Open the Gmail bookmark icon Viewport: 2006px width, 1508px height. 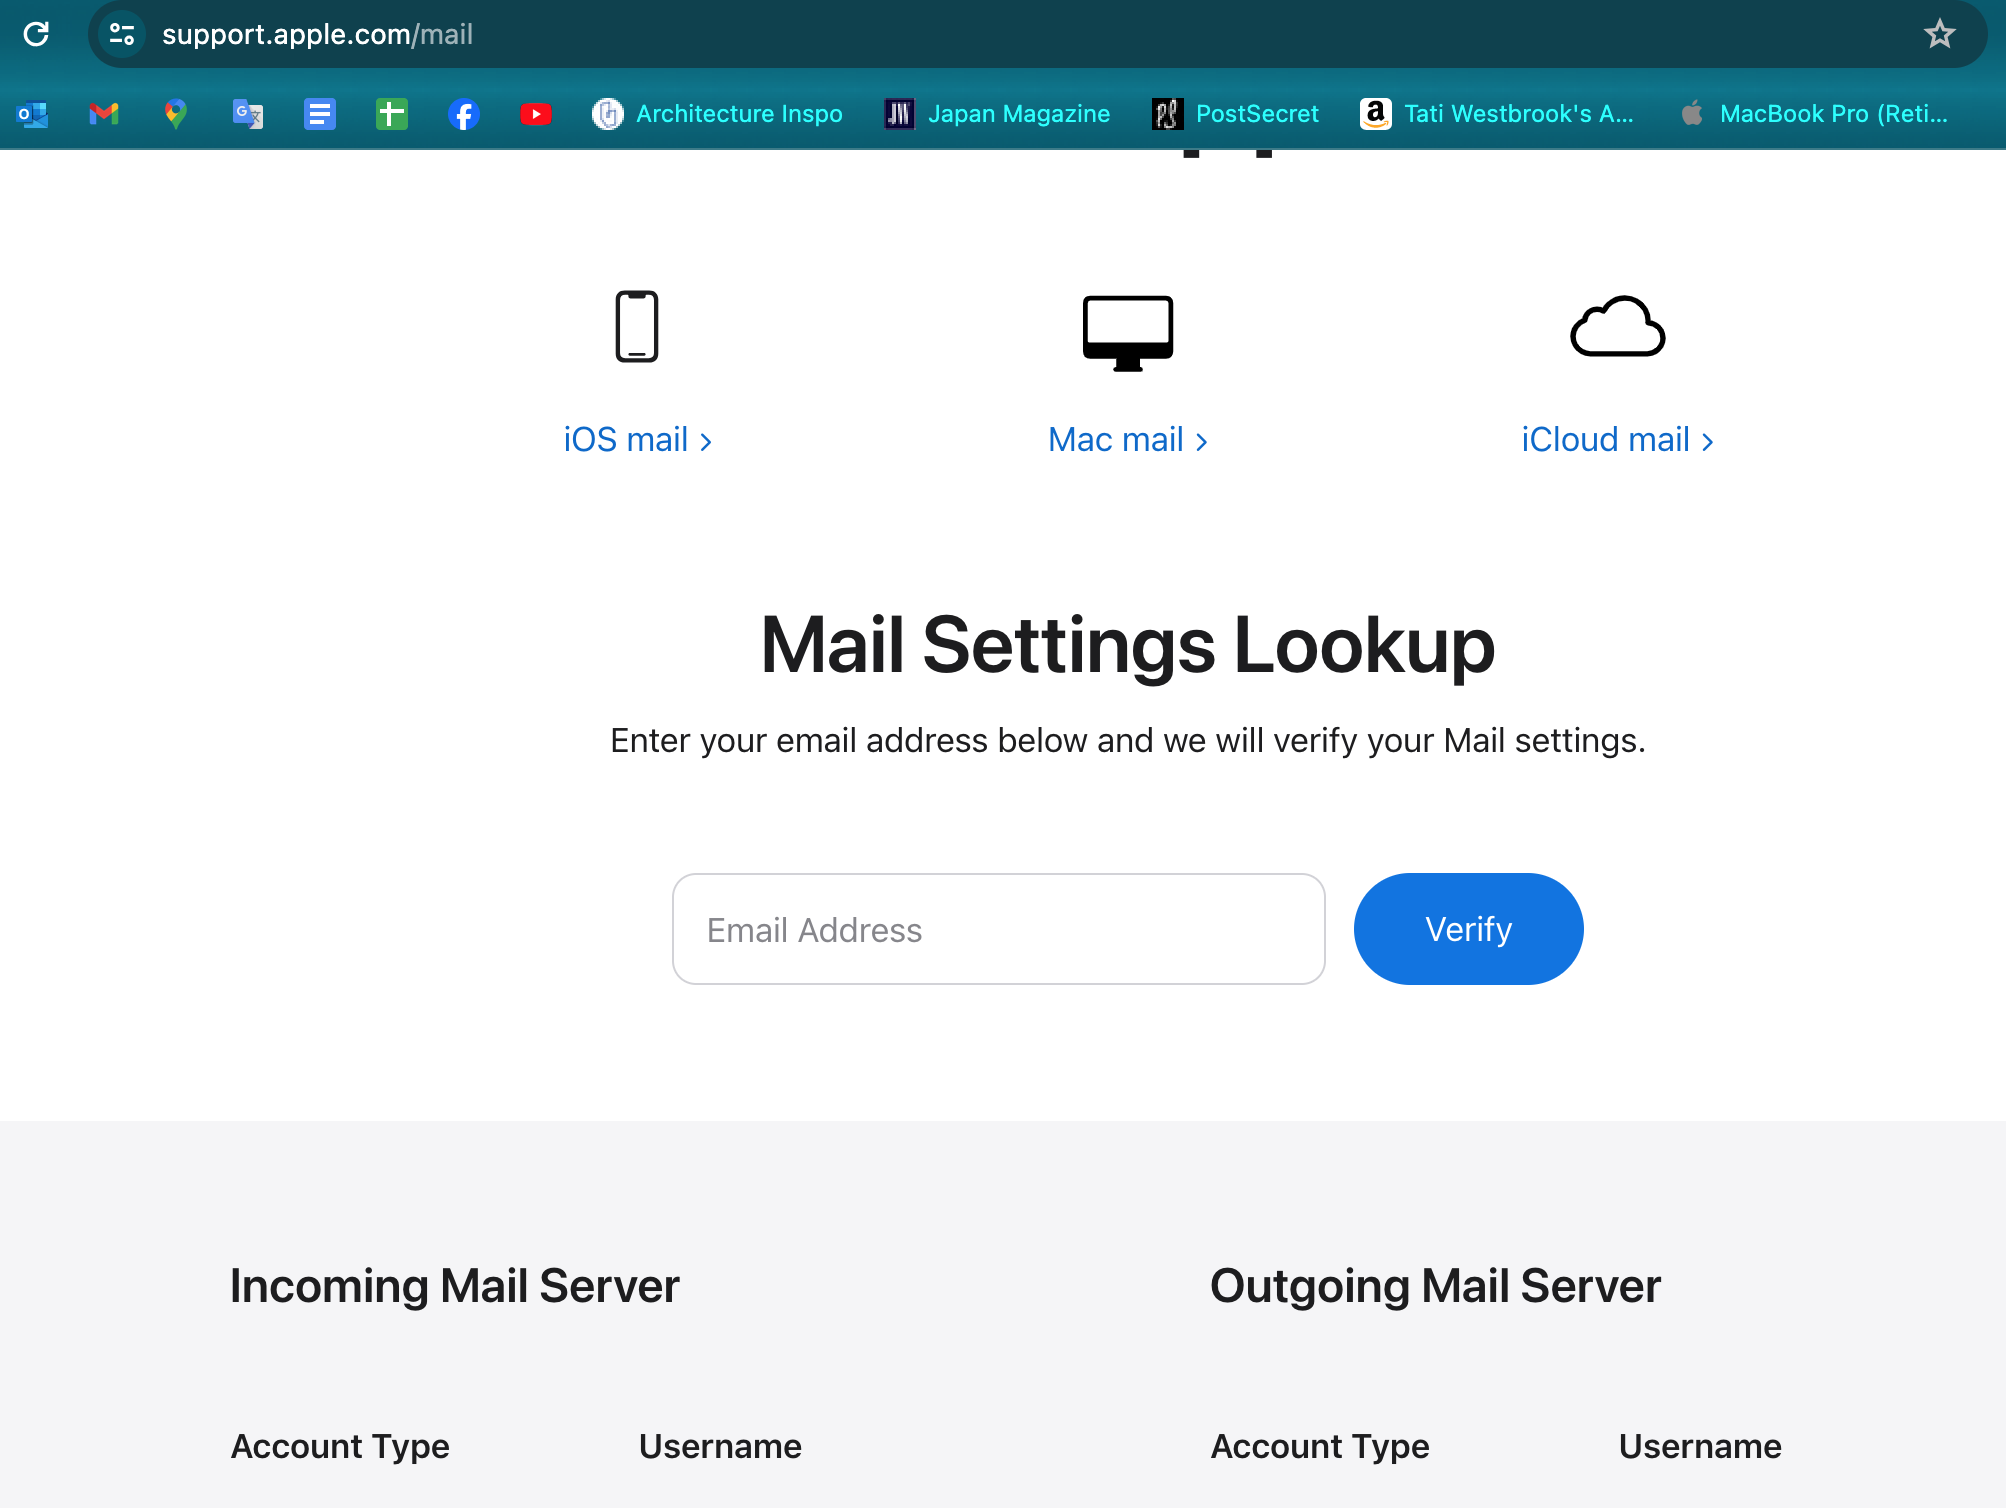(x=104, y=114)
